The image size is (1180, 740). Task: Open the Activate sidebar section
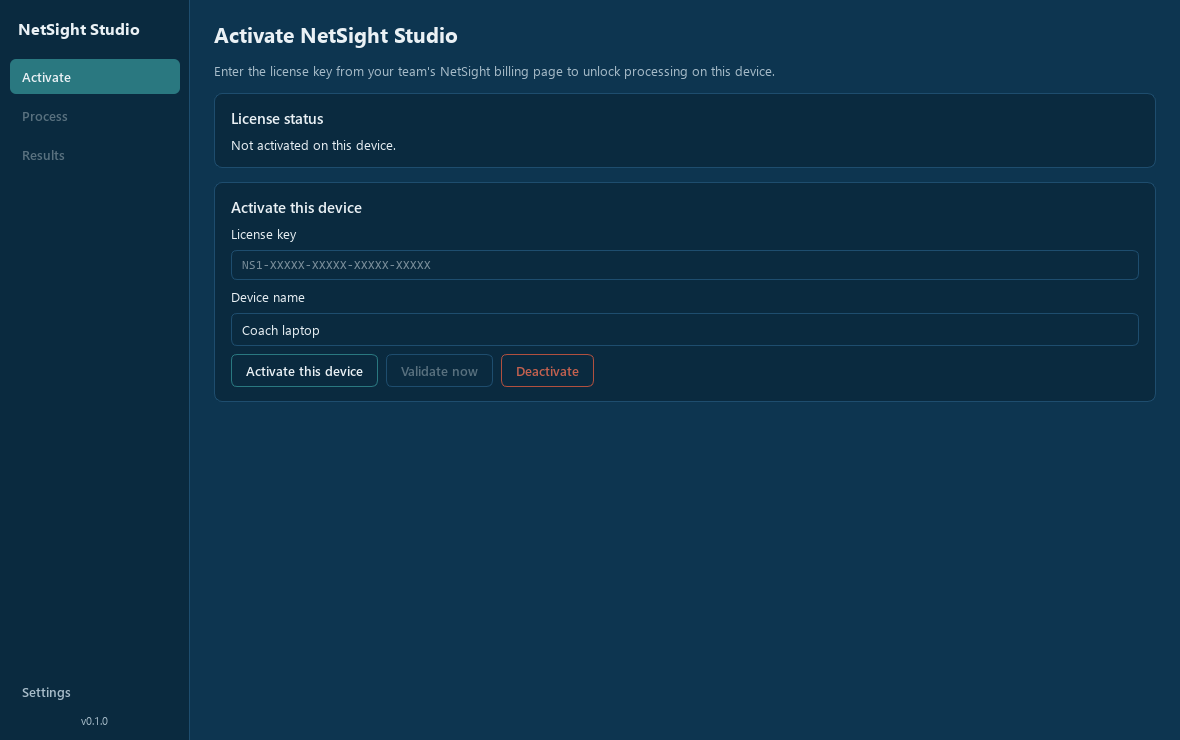tap(95, 77)
